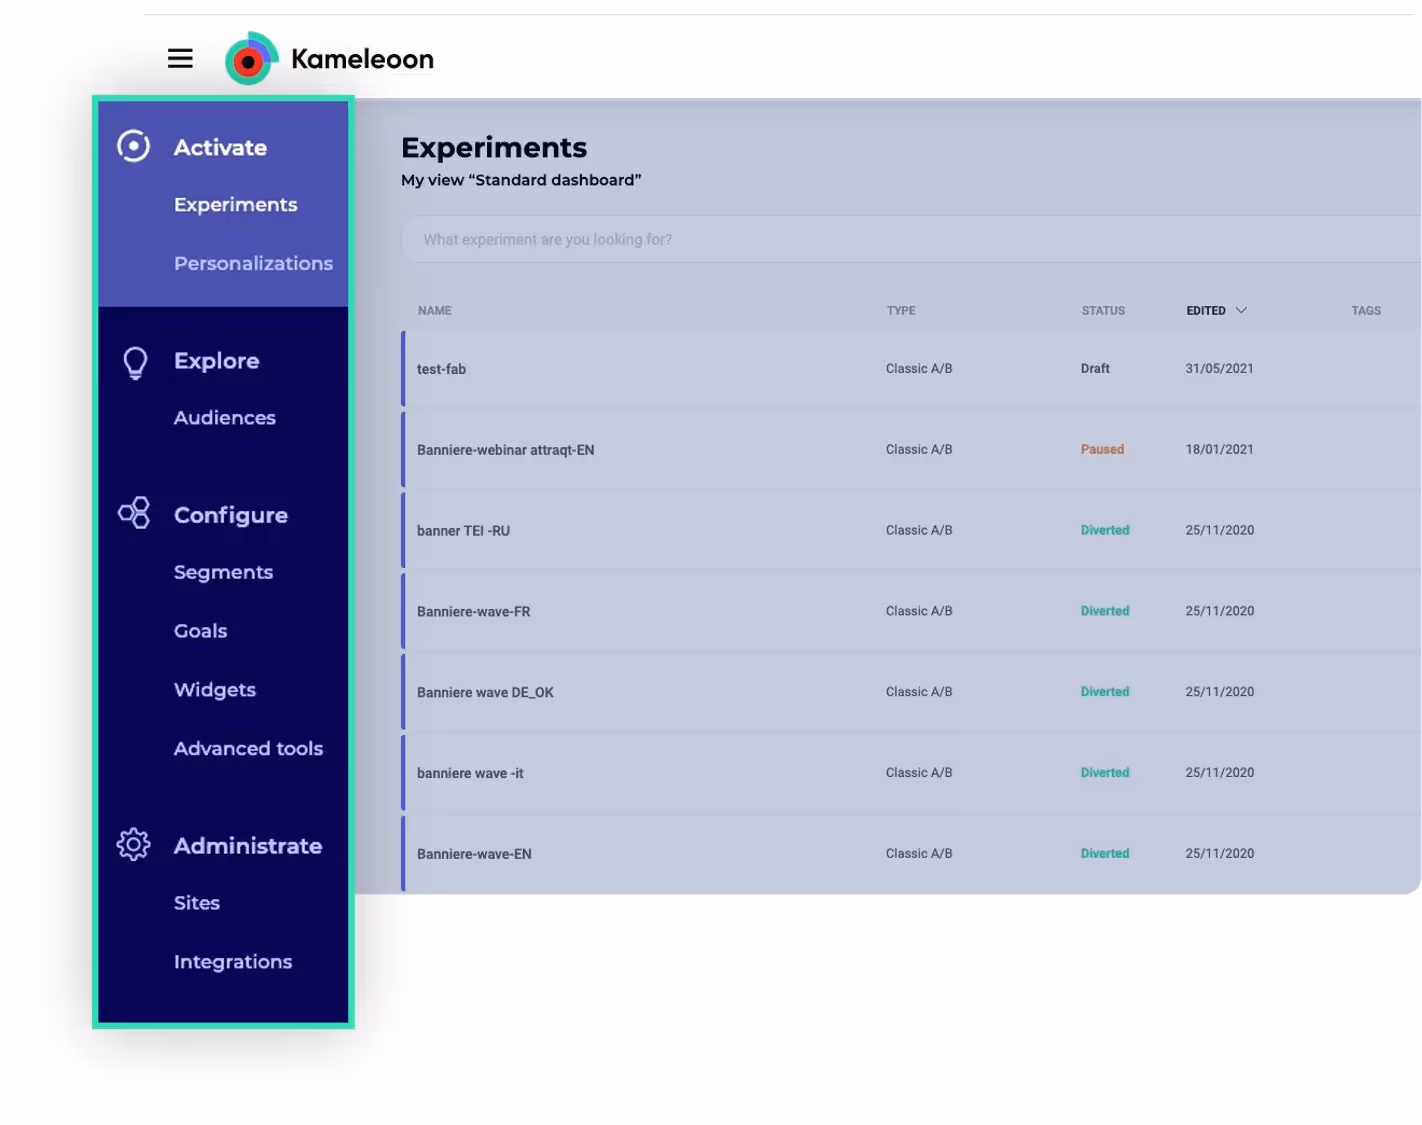Select the Explore lightbulb icon
This screenshot has width=1422, height=1125.
133,361
